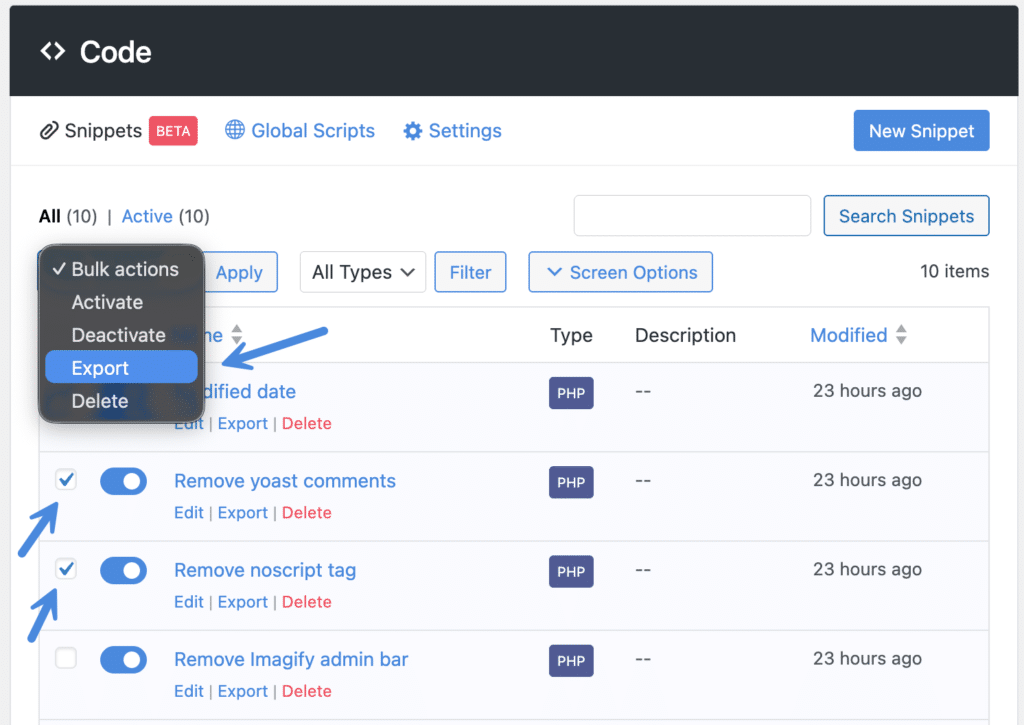Click the BETA badge next to Snippets
The image size is (1024, 725).
173,130
